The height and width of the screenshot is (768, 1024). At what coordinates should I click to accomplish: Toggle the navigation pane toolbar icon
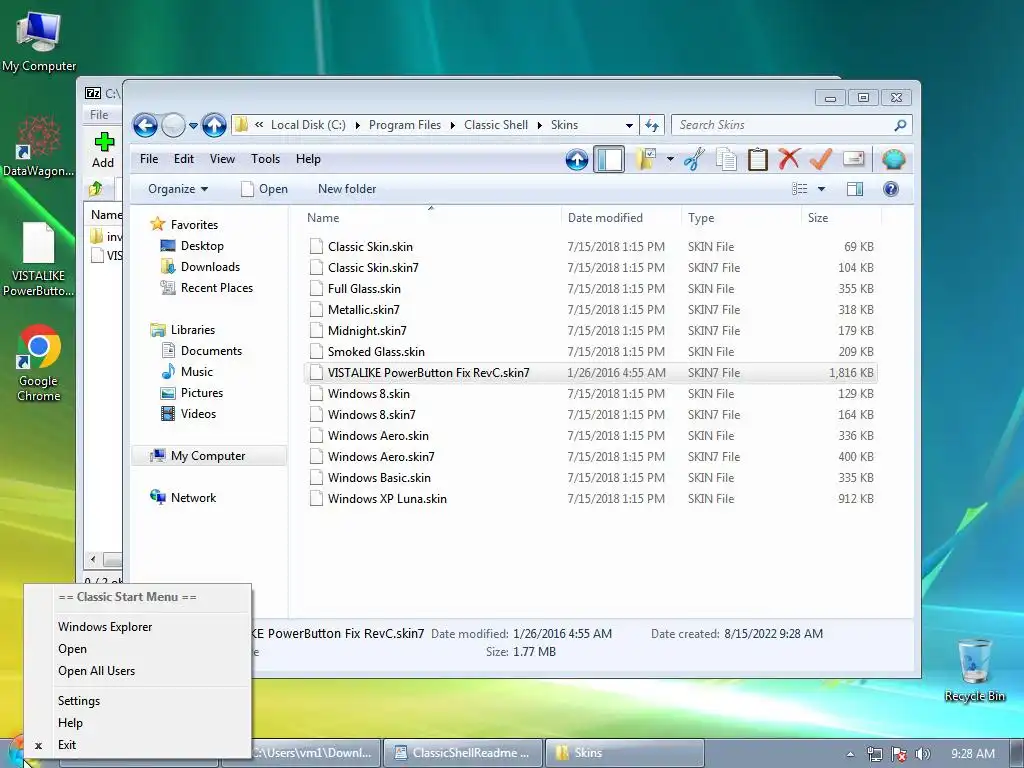pos(609,159)
